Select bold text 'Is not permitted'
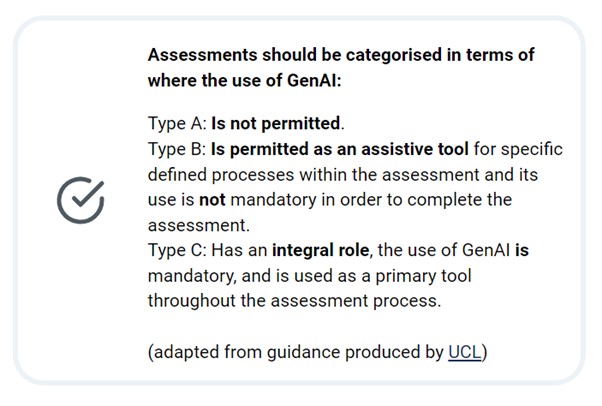602x406 pixels. [x=276, y=124]
